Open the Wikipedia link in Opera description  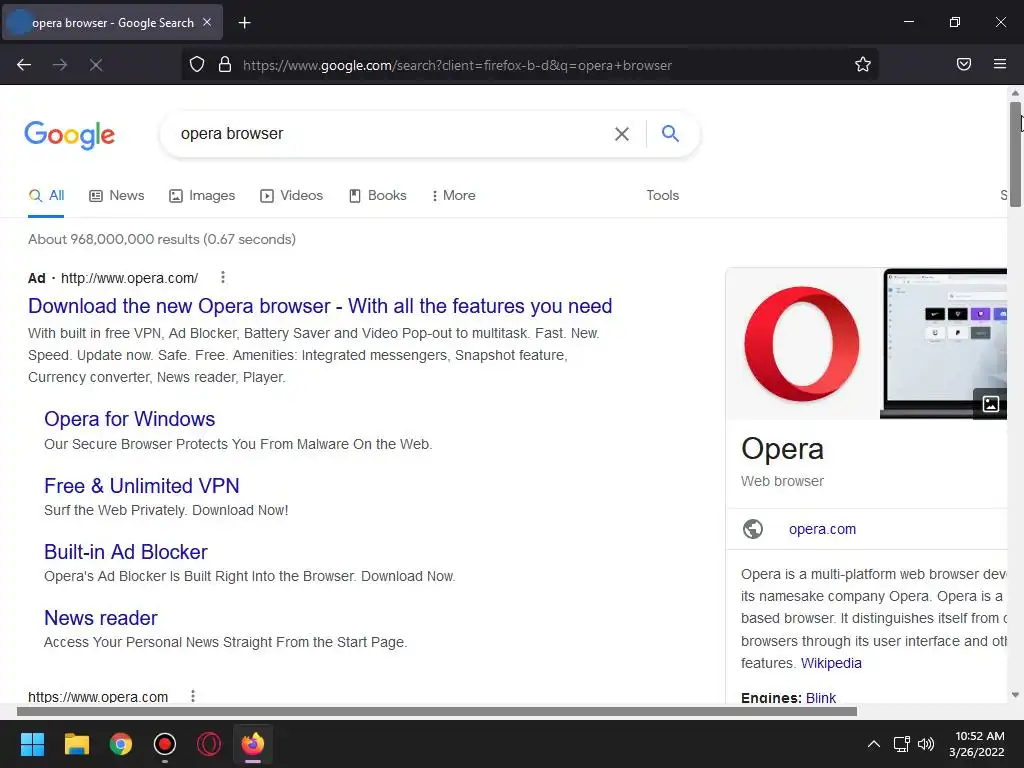click(831, 663)
